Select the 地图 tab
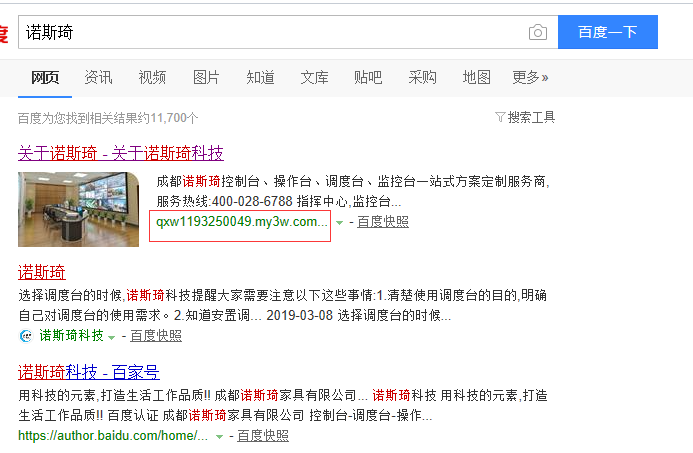The height and width of the screenshot is (453, 693). (x=476, y=77)
